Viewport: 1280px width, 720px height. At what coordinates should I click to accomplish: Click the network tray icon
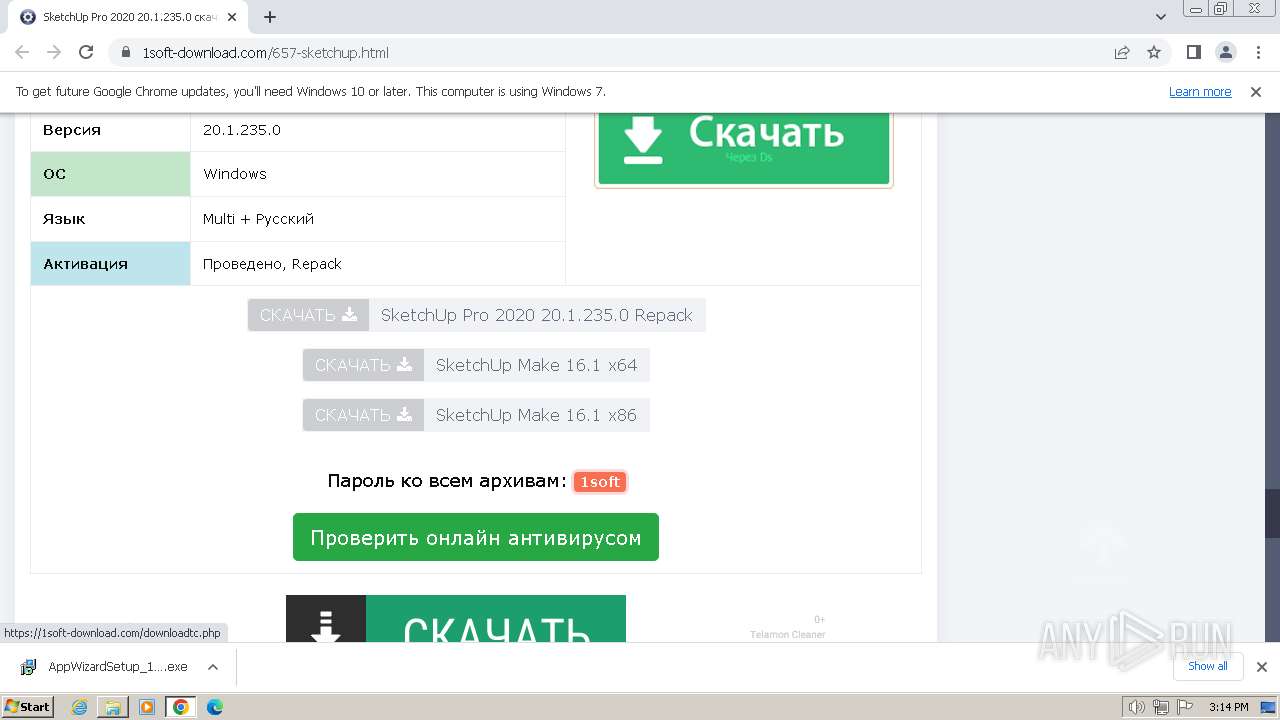1160,707
